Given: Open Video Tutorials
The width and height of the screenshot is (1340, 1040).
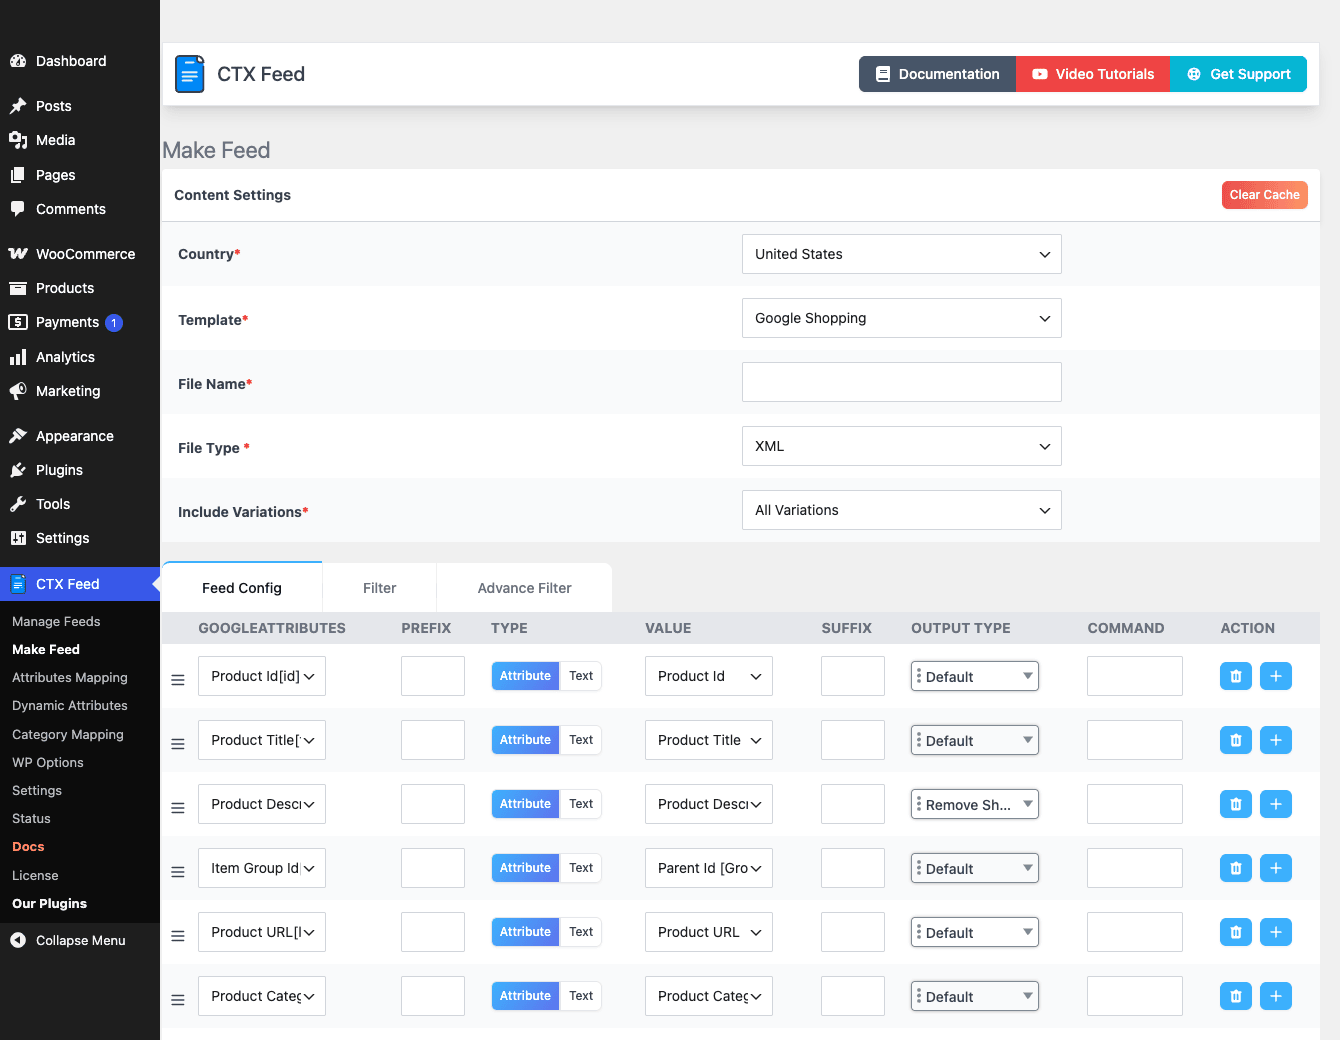Looking at the screenshot, I should click(1093, 74).
